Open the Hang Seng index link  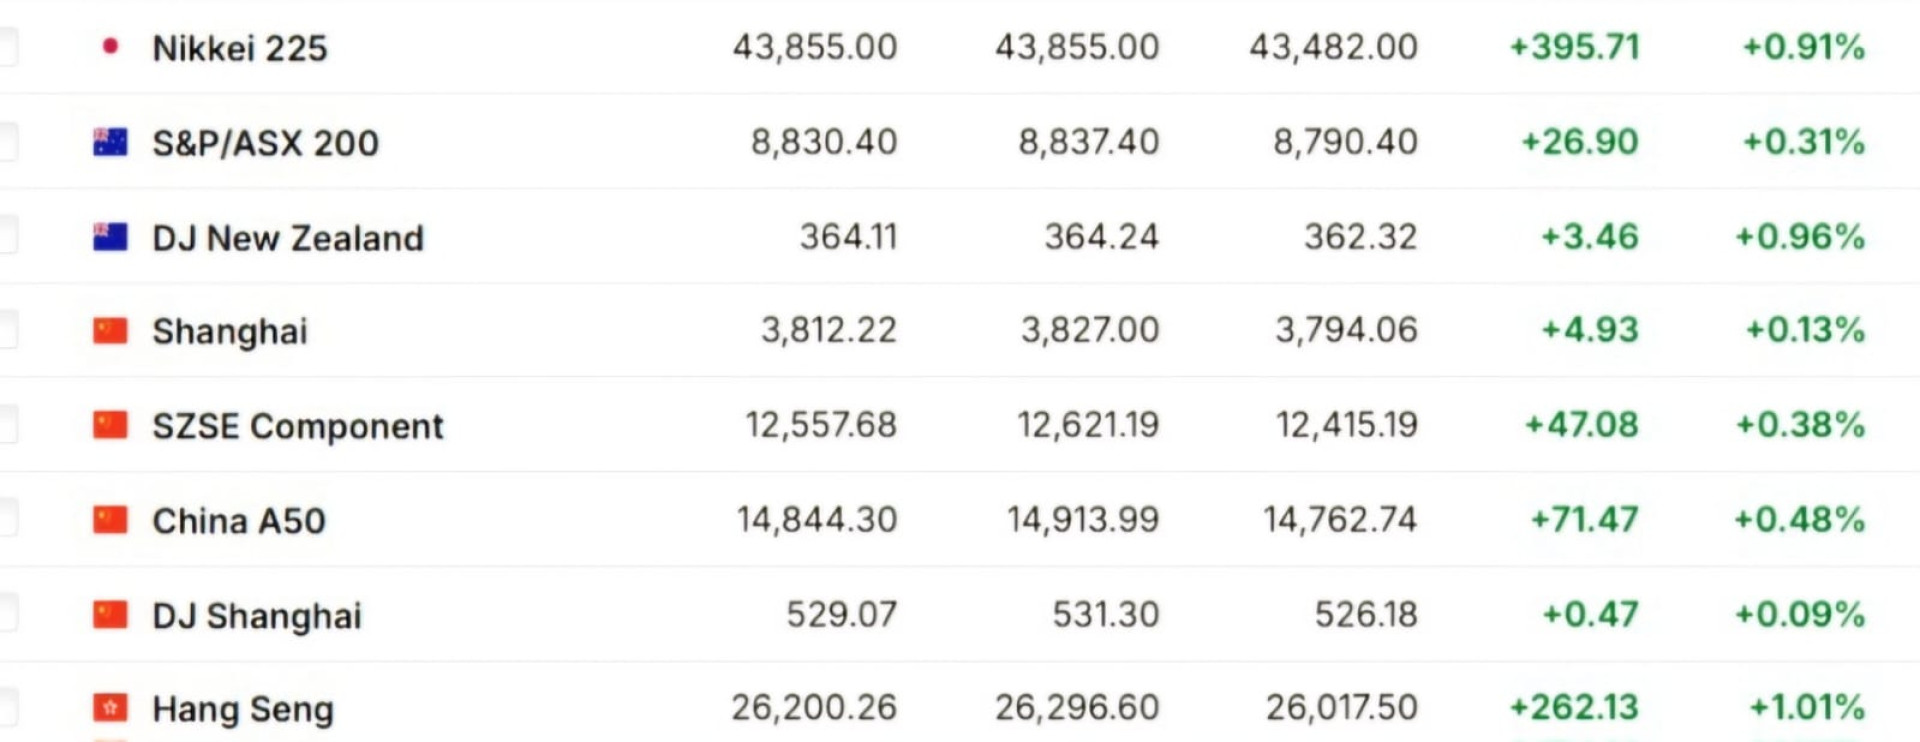242,709
